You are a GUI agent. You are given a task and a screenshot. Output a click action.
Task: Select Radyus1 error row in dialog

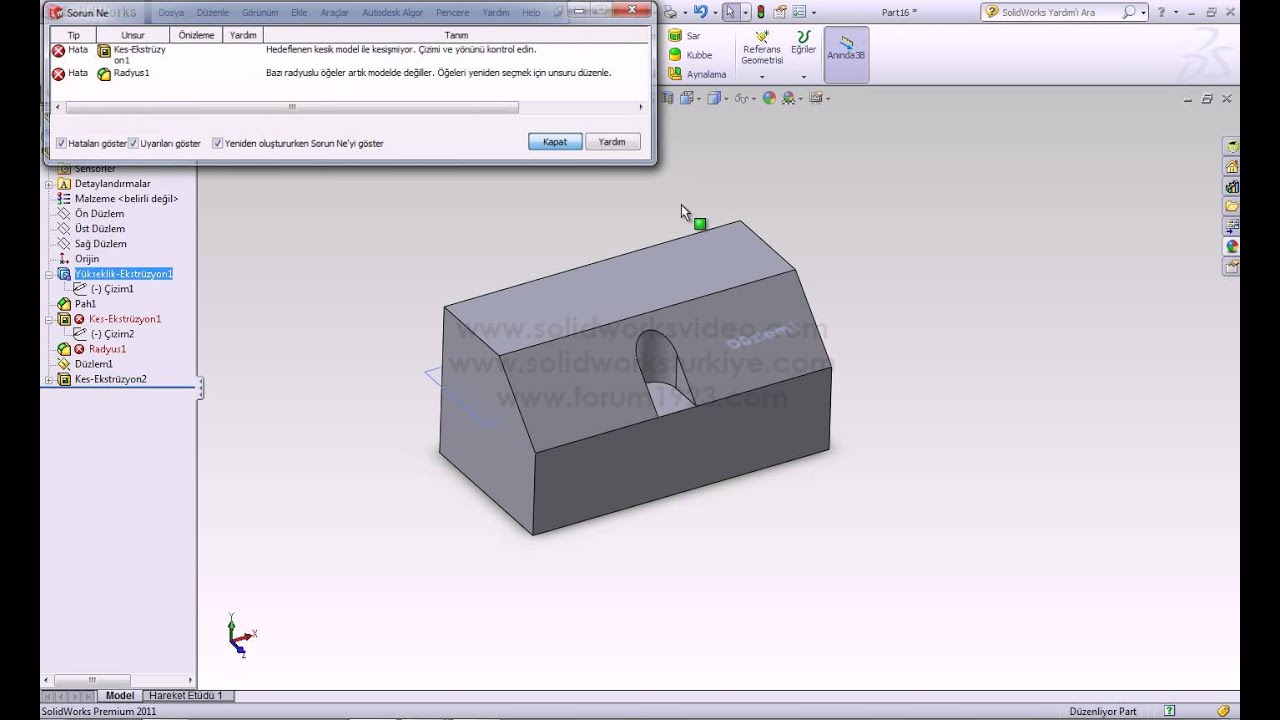(348, 73)
